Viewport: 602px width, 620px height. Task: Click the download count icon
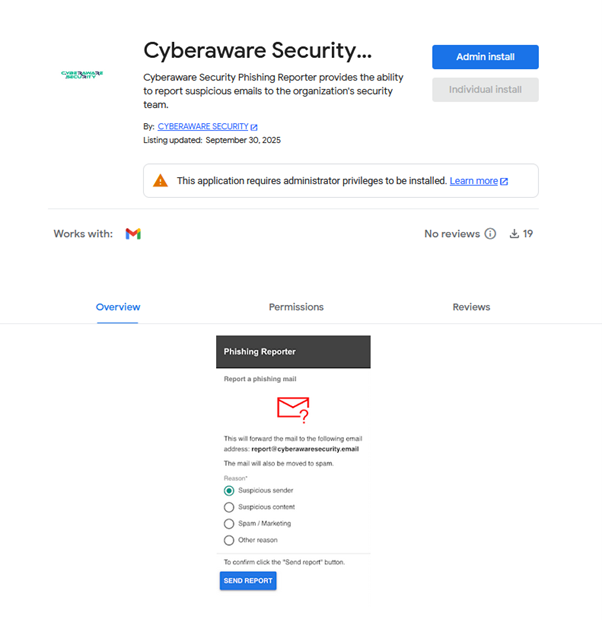coord(515,234)
